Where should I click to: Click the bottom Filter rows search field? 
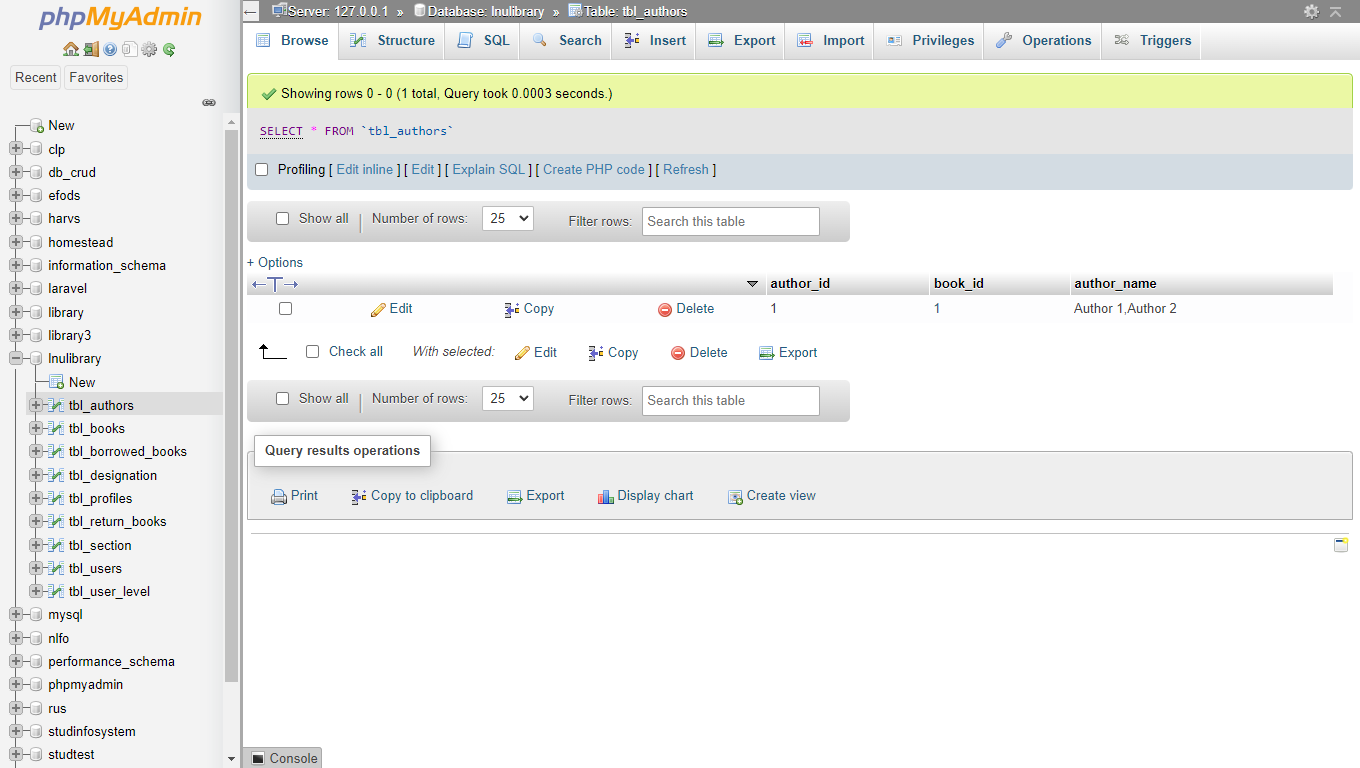tap(731, 401)
